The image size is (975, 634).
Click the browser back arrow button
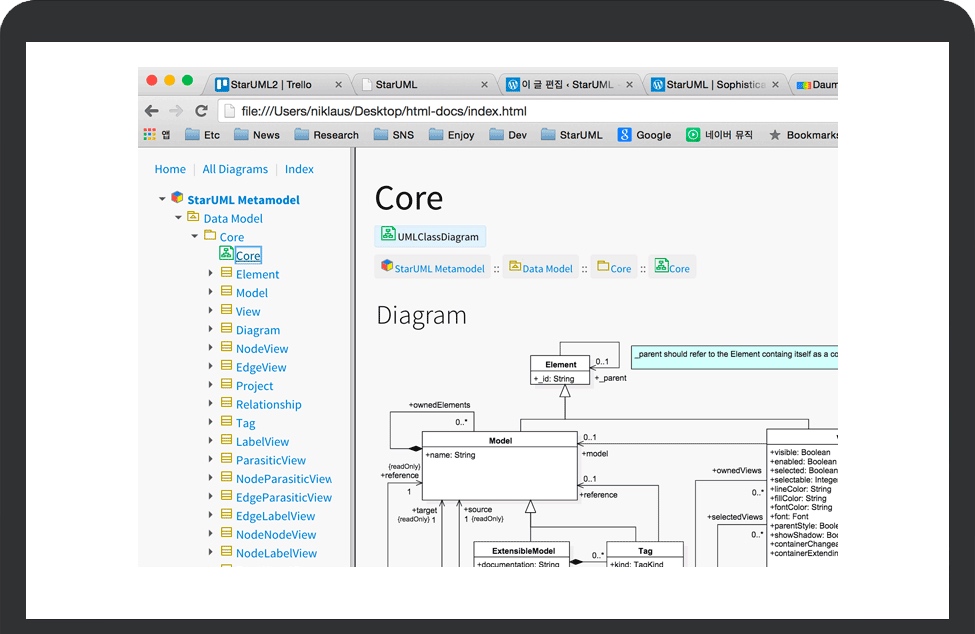coord(152,111)
